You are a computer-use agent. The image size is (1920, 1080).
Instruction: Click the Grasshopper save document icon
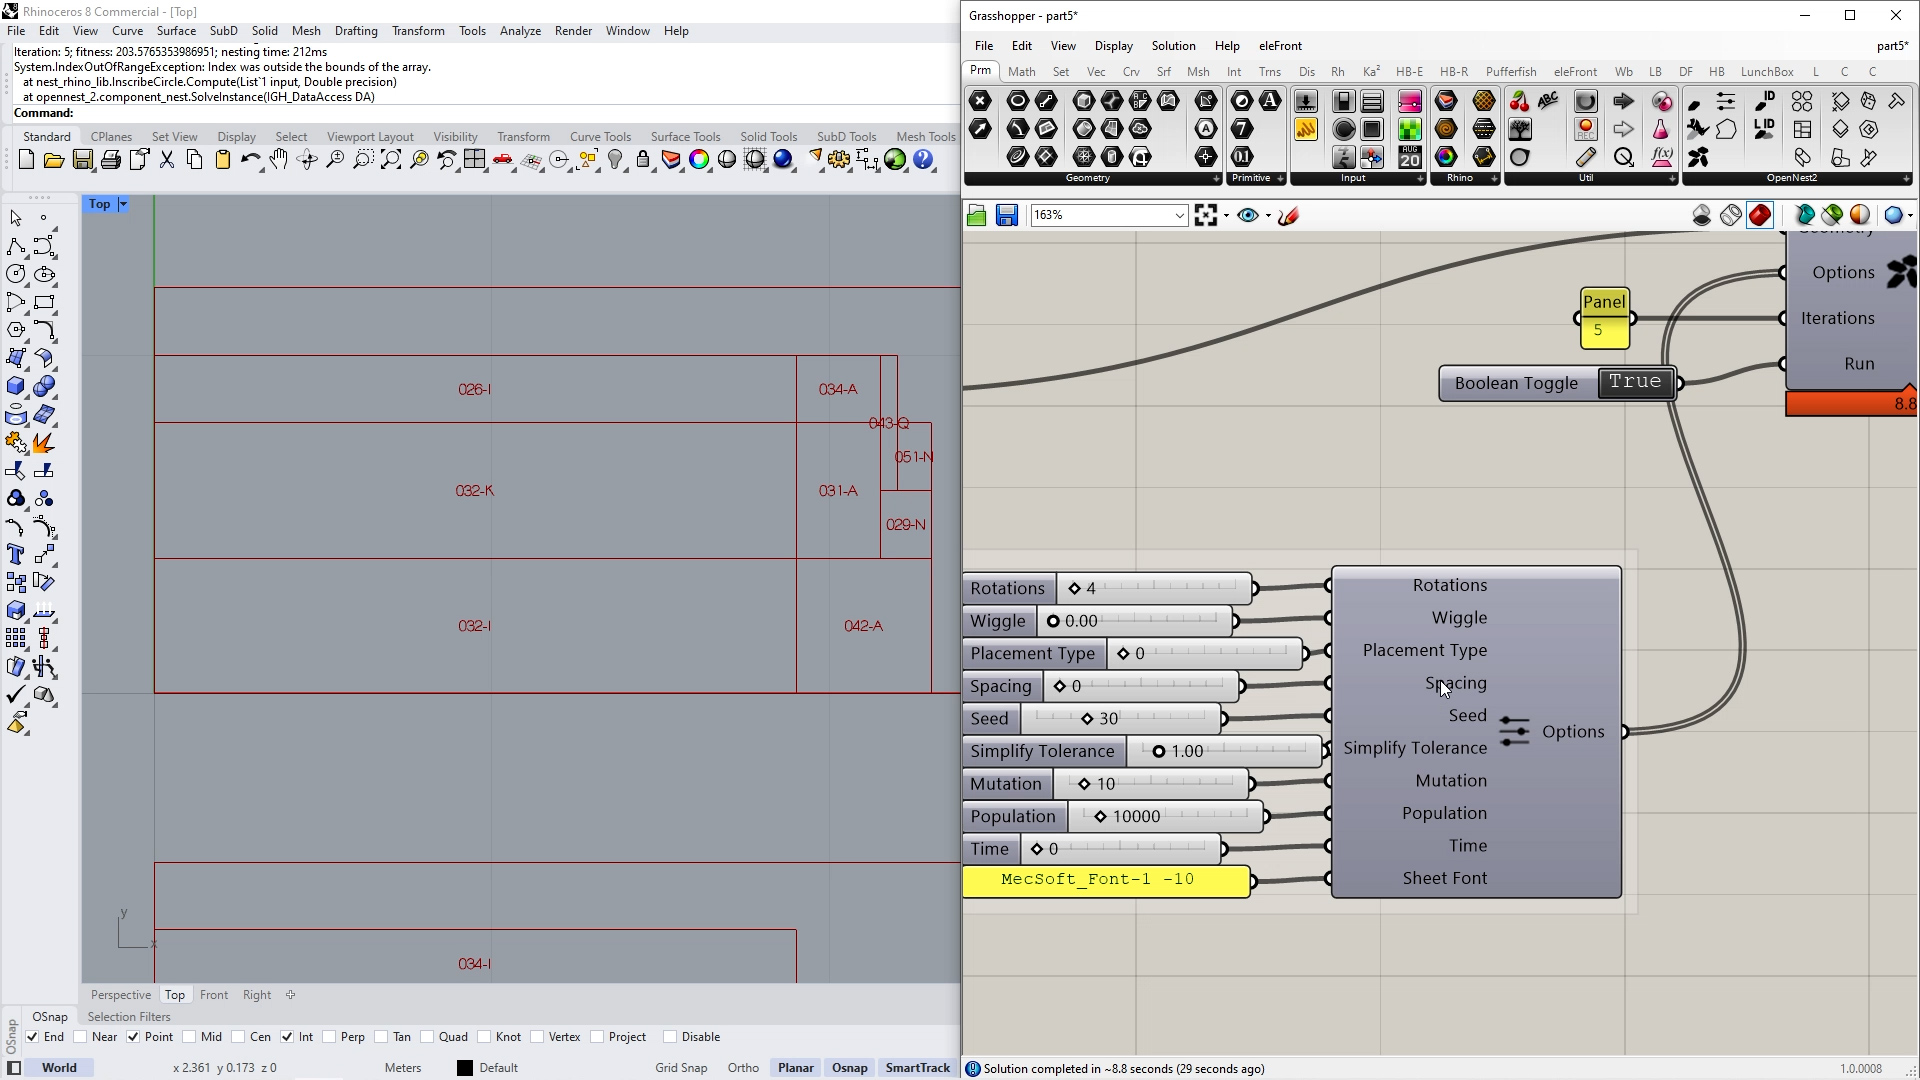pos(1006,215)
